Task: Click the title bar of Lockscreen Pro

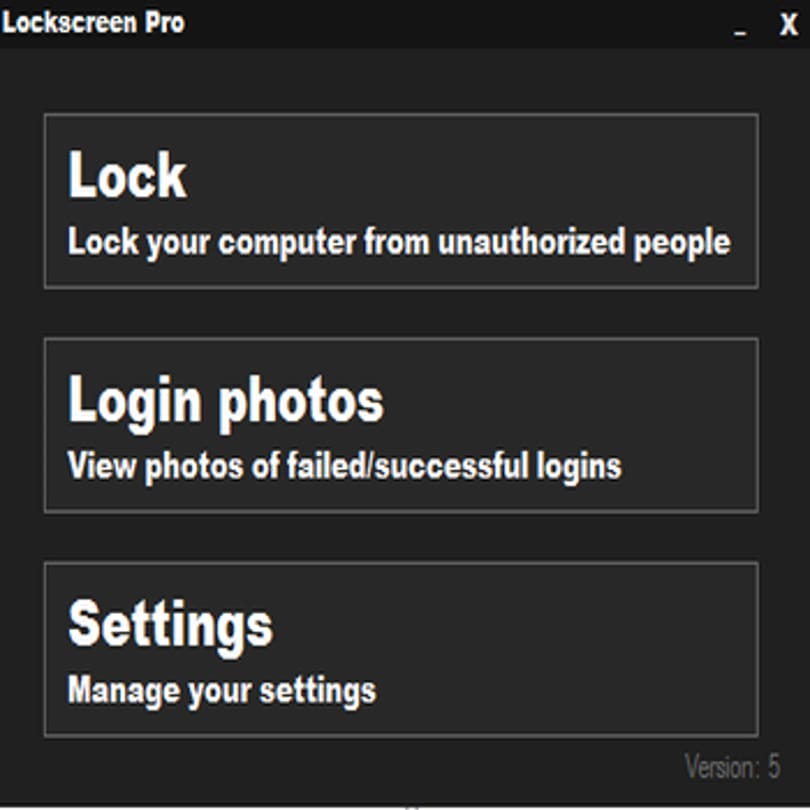Action: 405,24
